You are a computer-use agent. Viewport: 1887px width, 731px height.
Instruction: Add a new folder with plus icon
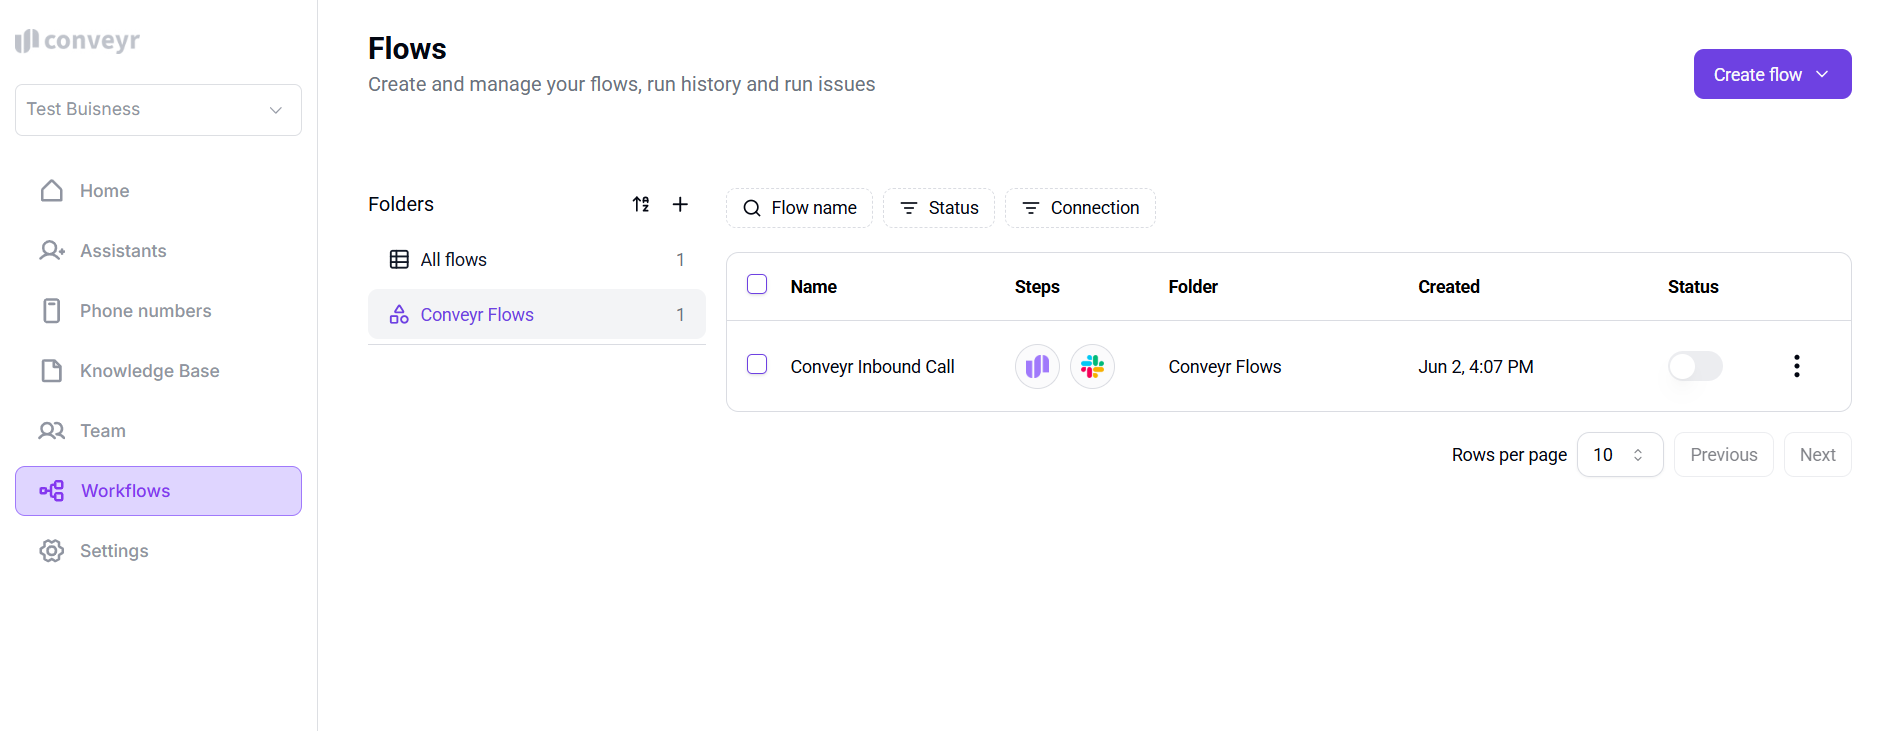click(680, 204)
